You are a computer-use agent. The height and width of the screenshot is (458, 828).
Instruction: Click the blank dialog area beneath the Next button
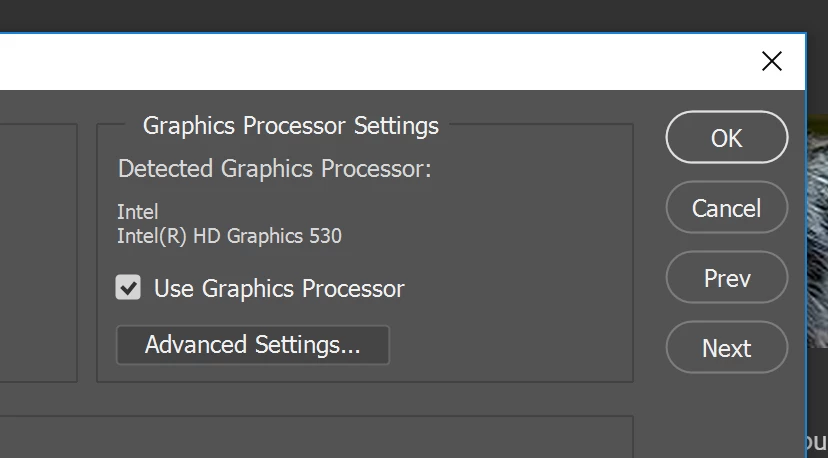727,416
